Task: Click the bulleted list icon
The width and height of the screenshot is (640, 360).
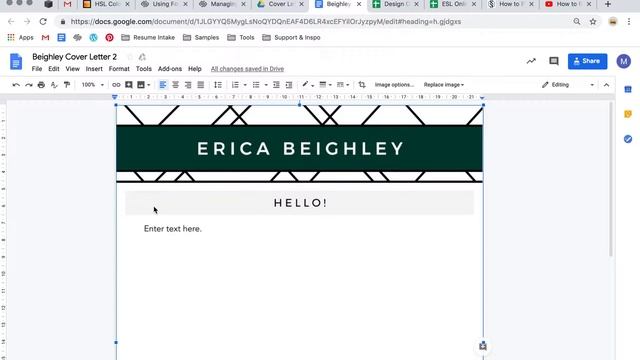Action: [x=256, y=85]
